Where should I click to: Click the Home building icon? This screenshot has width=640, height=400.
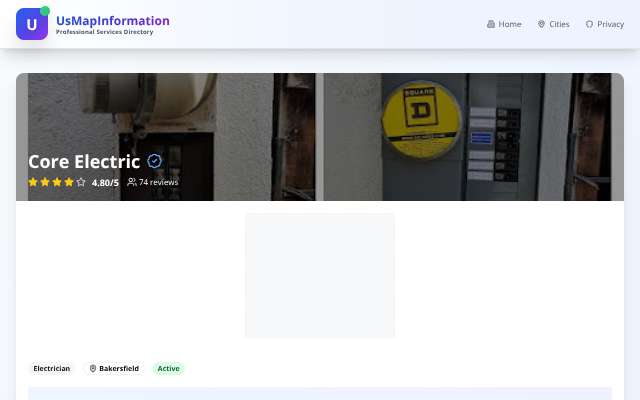tap(491, 24)
